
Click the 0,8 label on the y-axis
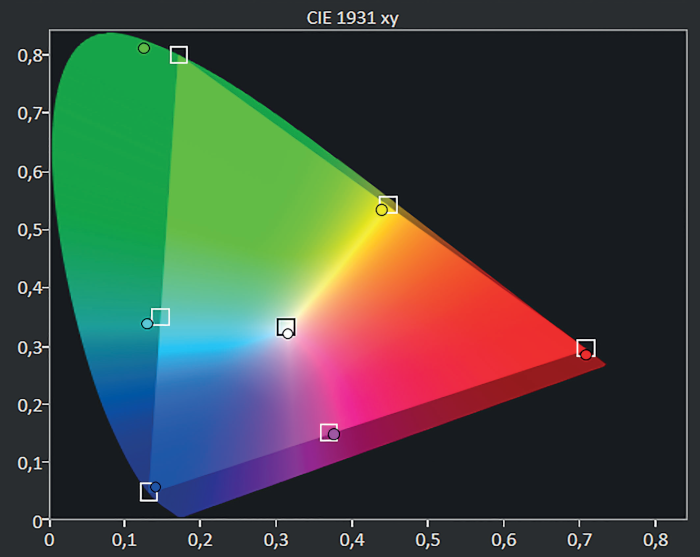click(27, 55)
